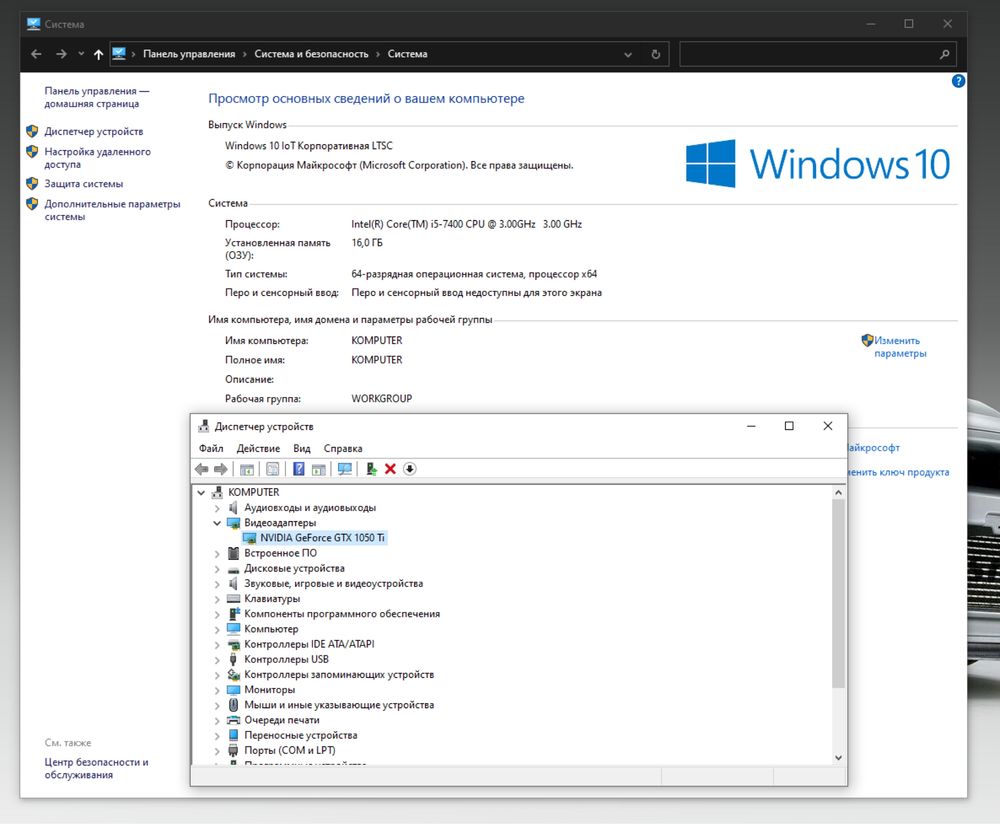Viewport: 1000px width, 824px height.
Task: Select Компоненты программного обеспечения item
Action: (x=342, y=614)
